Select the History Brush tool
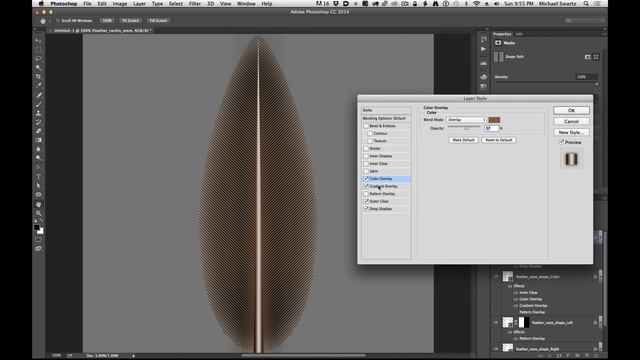 pyautogui.click(x=38, y=122)
